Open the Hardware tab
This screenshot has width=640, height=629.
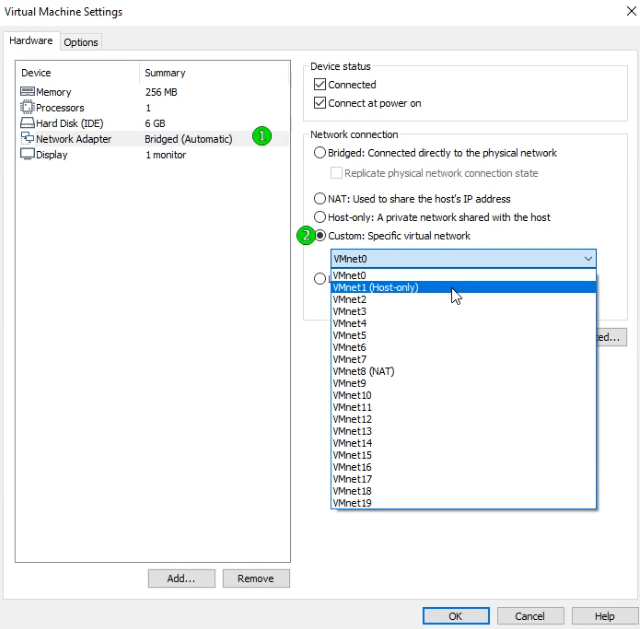tap(31, 41)
